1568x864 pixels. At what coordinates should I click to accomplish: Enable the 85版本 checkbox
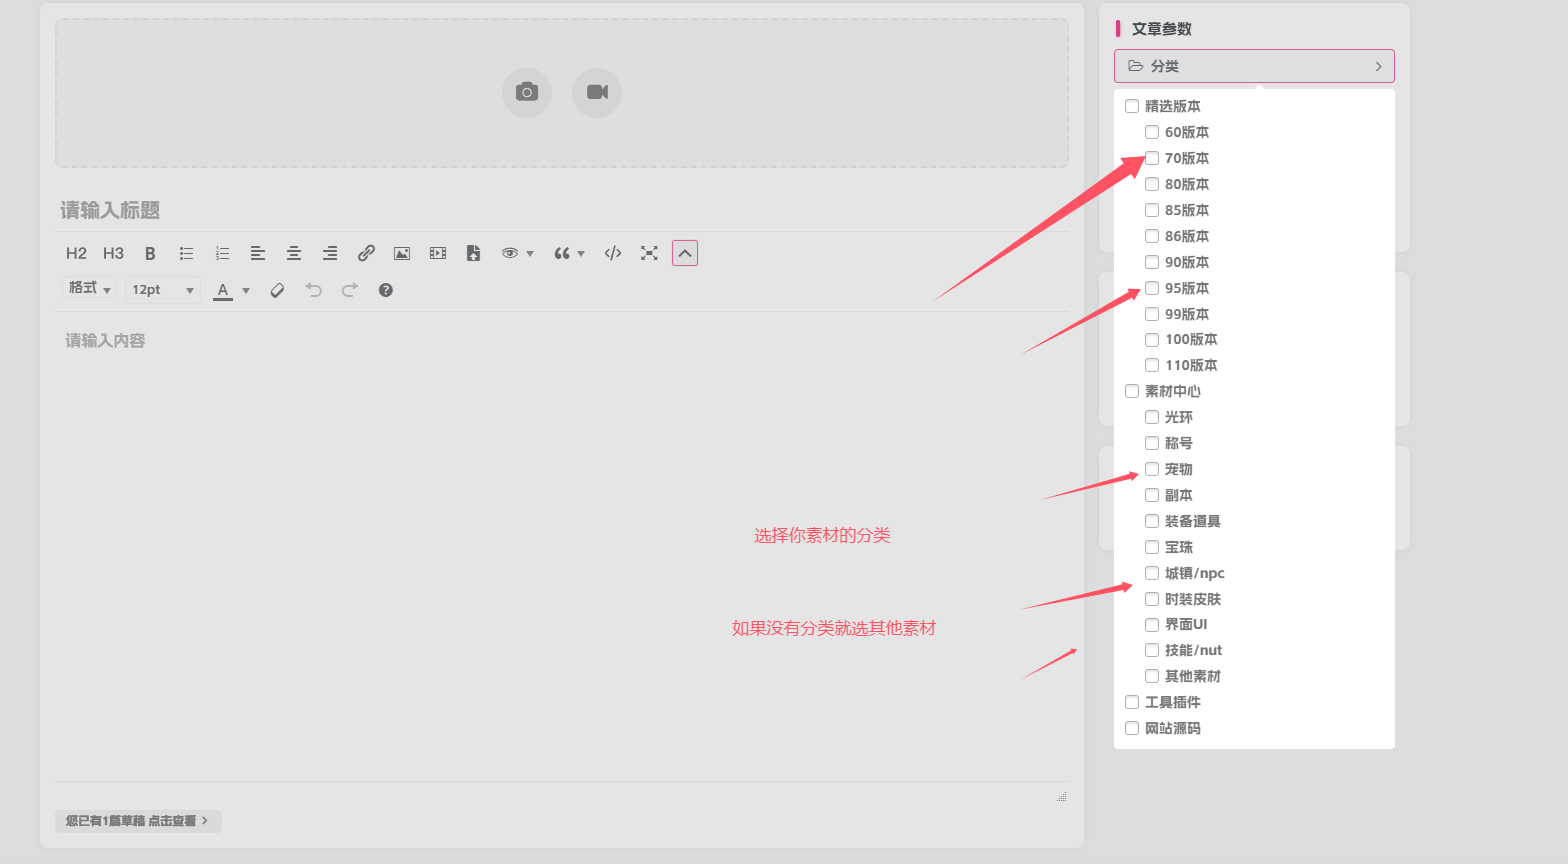(x=1152, y=210)
